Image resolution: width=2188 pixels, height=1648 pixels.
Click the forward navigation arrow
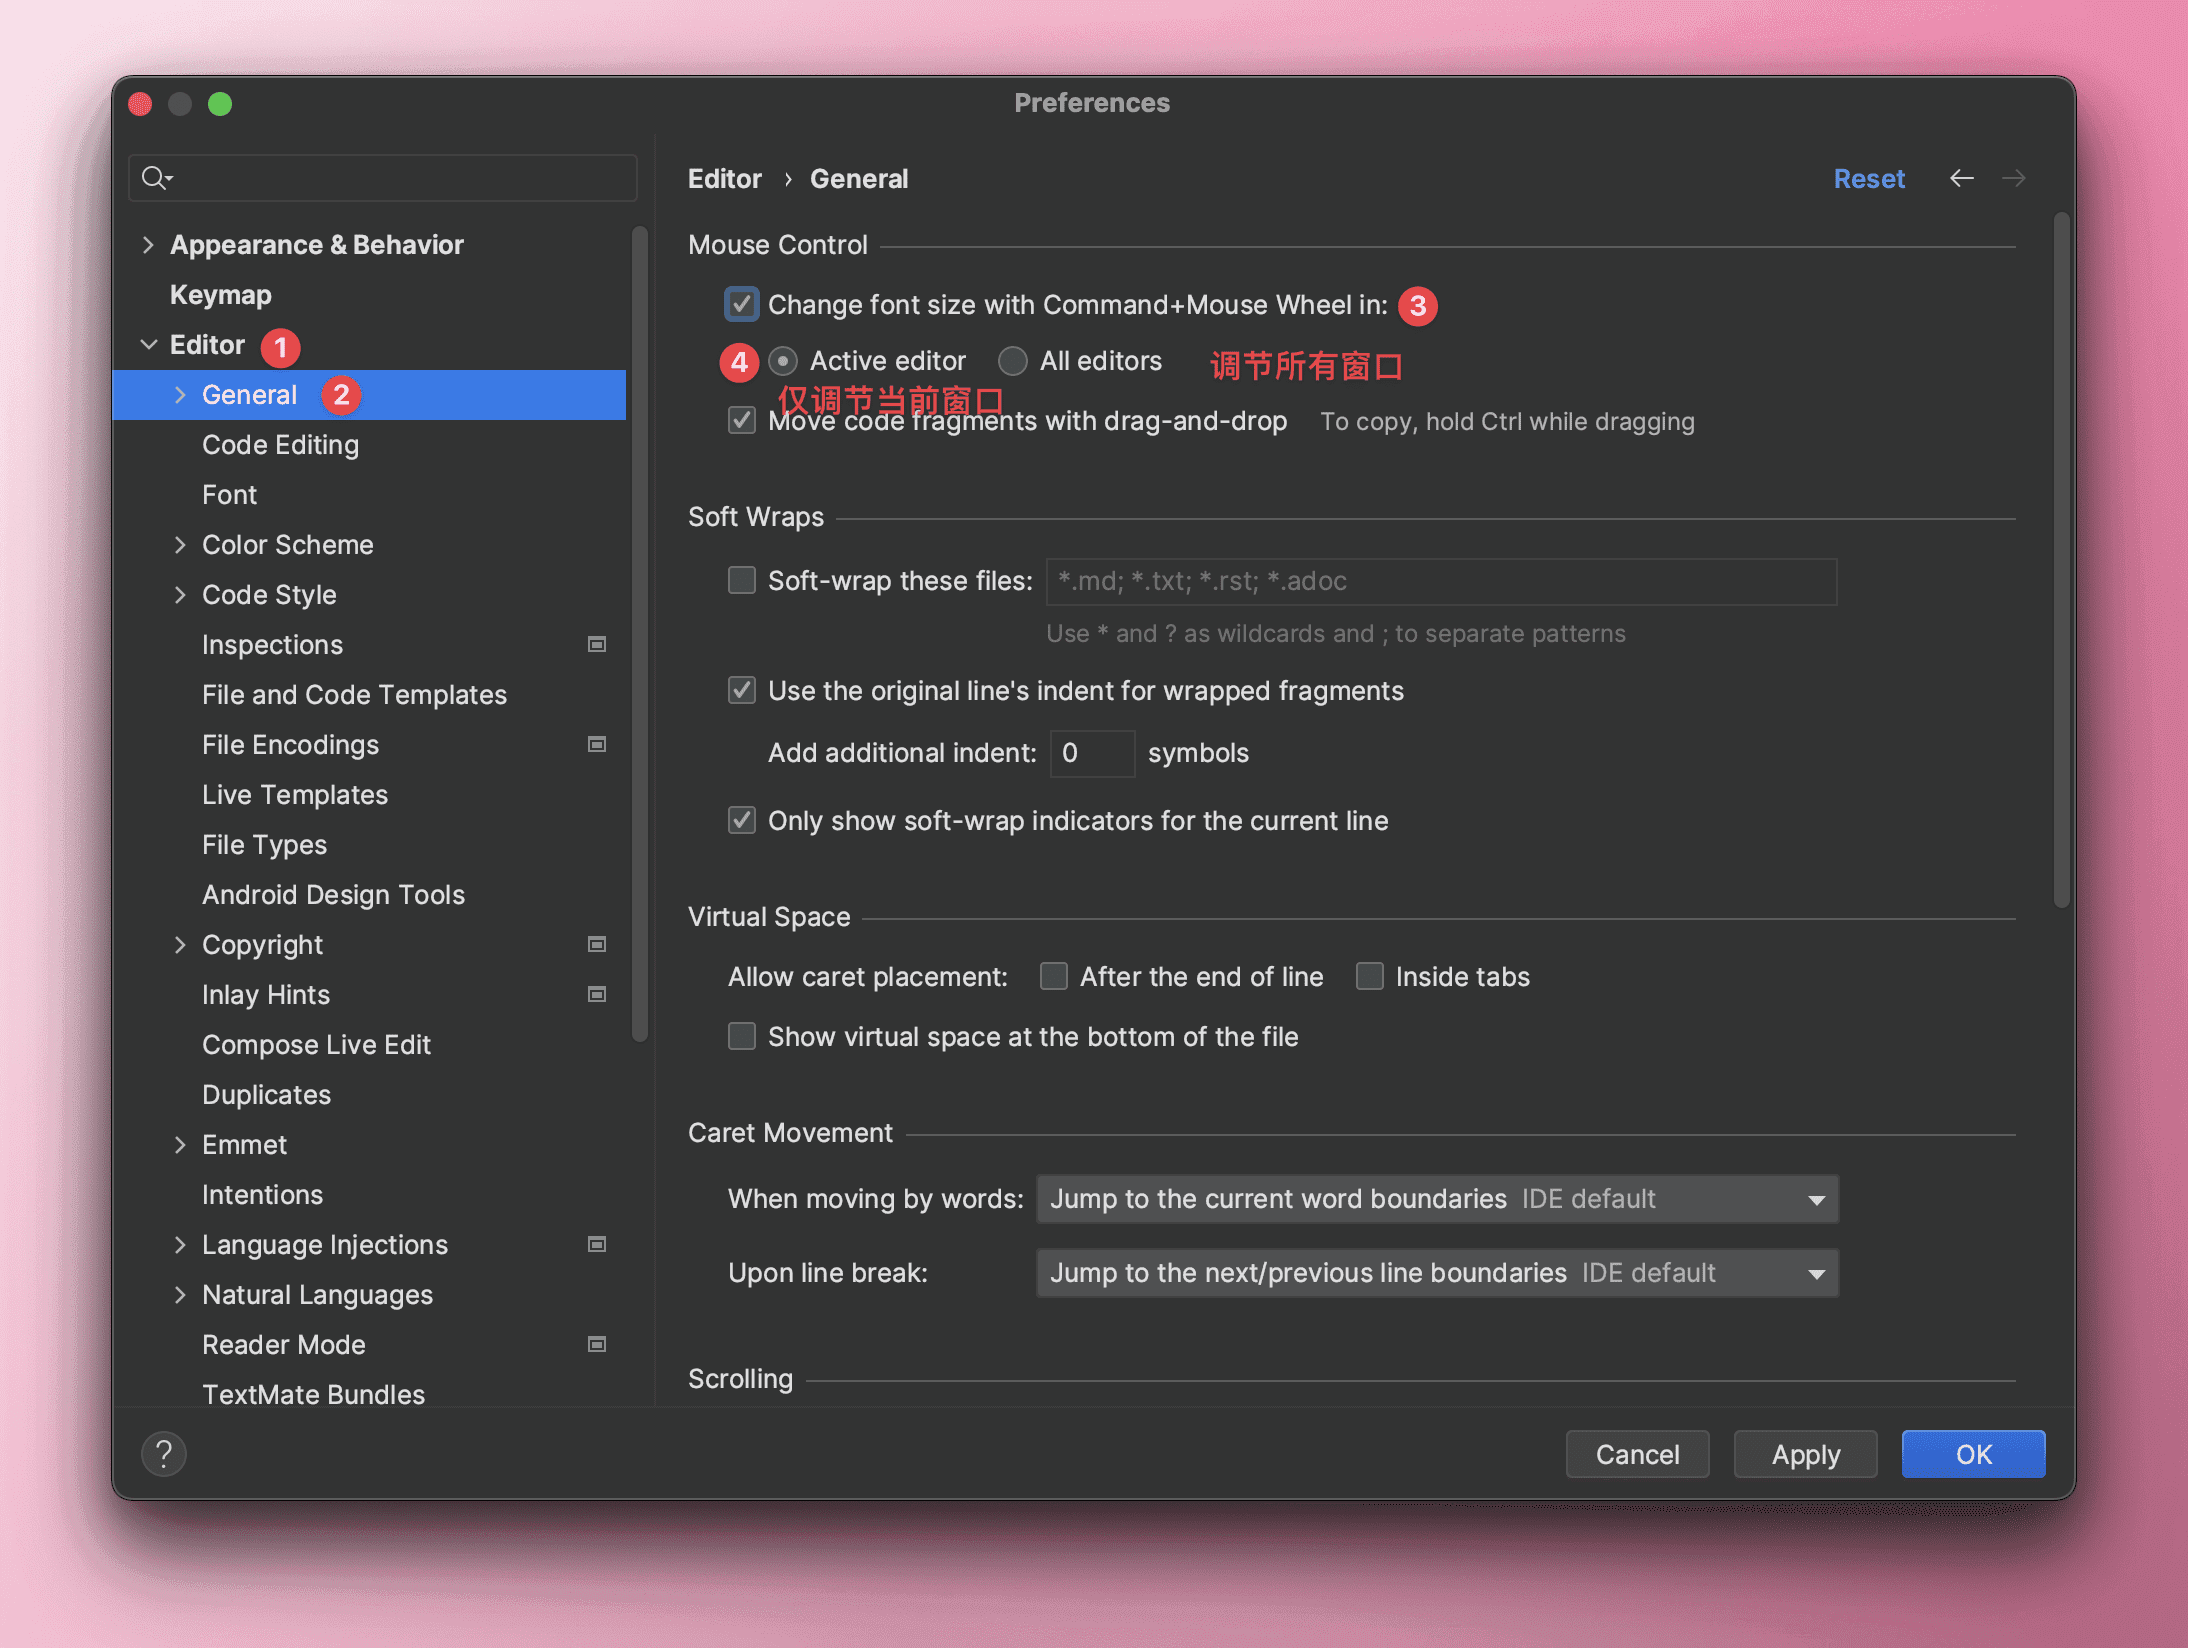pyautogui.click(x=2014, y=179)
